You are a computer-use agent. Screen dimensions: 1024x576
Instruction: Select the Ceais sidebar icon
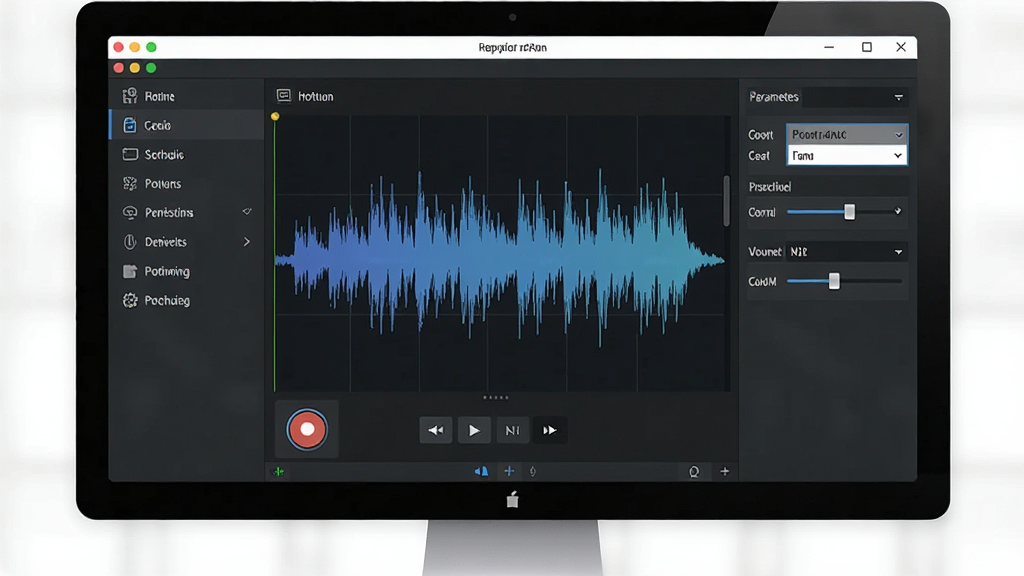click(130, 125)
